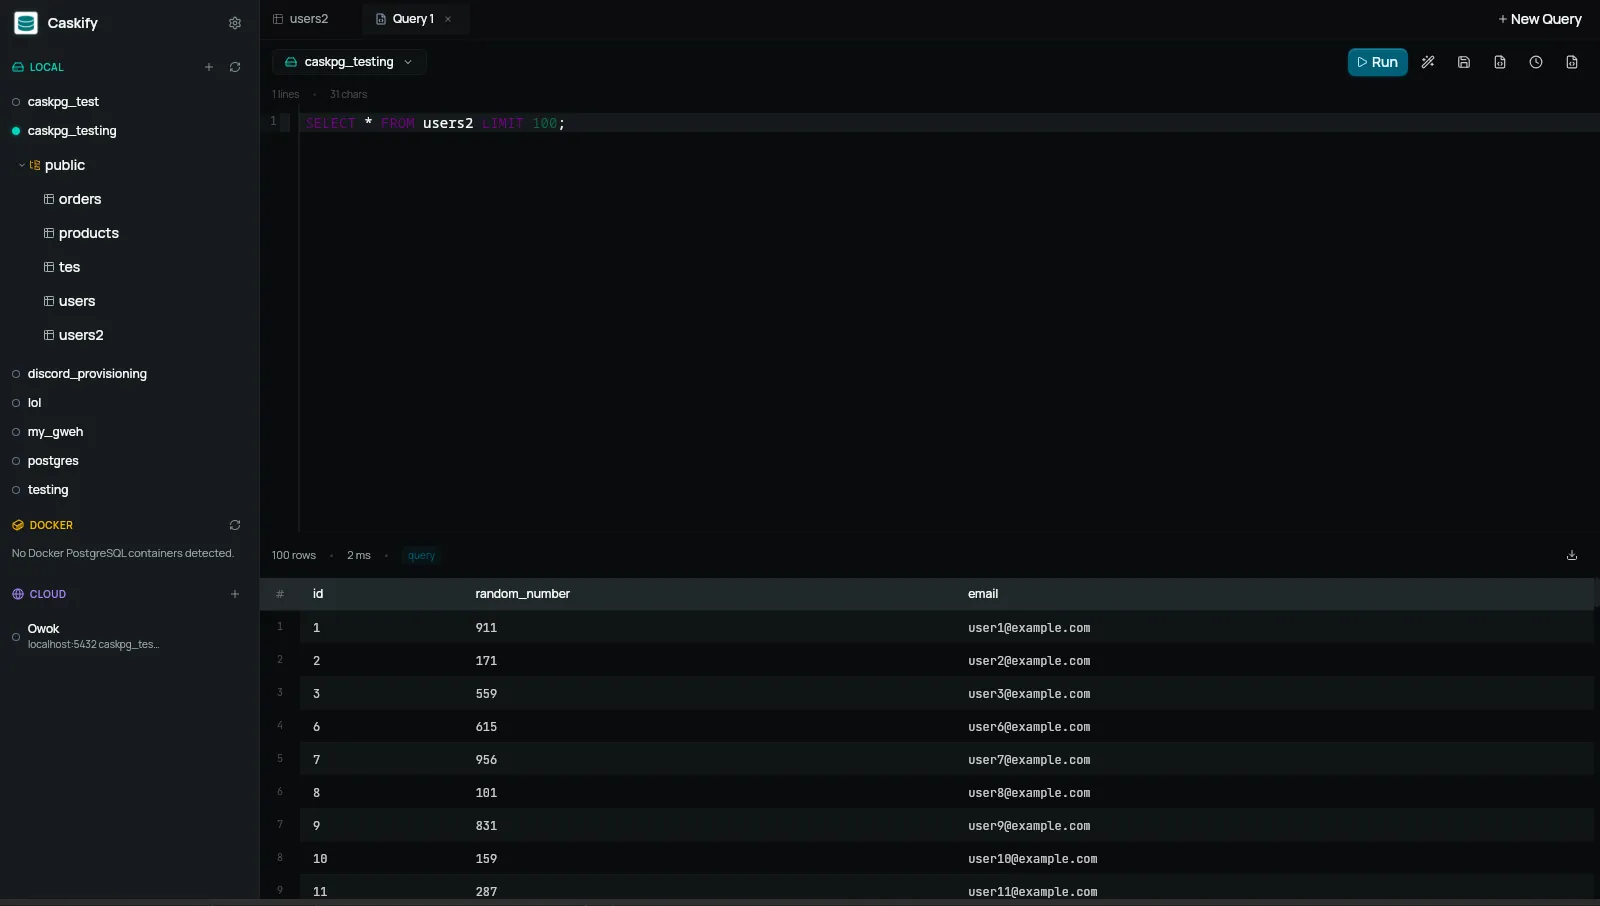Expand the caskpg_test database
The width and height of the screenshot is (1600, 906).
click(63, 102)
